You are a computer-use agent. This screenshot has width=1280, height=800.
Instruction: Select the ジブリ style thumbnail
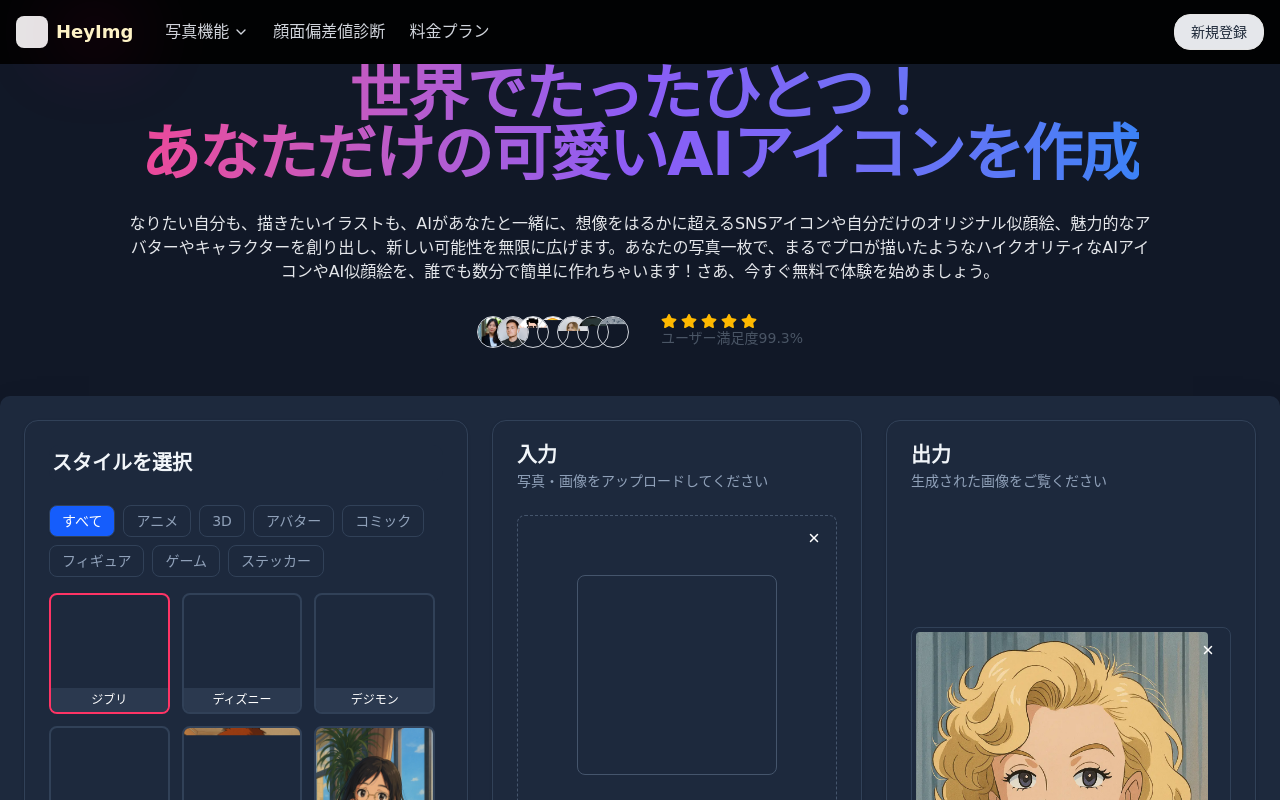point(109,652)
